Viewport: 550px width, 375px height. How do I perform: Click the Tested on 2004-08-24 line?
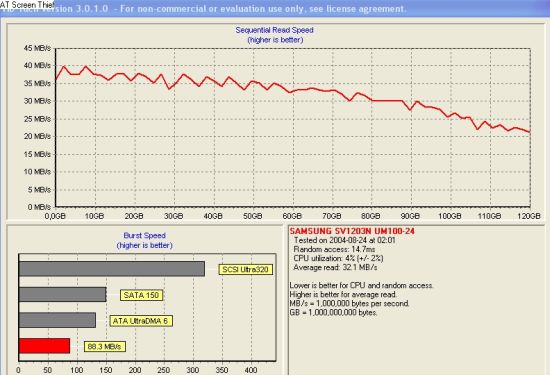[344, 240]
